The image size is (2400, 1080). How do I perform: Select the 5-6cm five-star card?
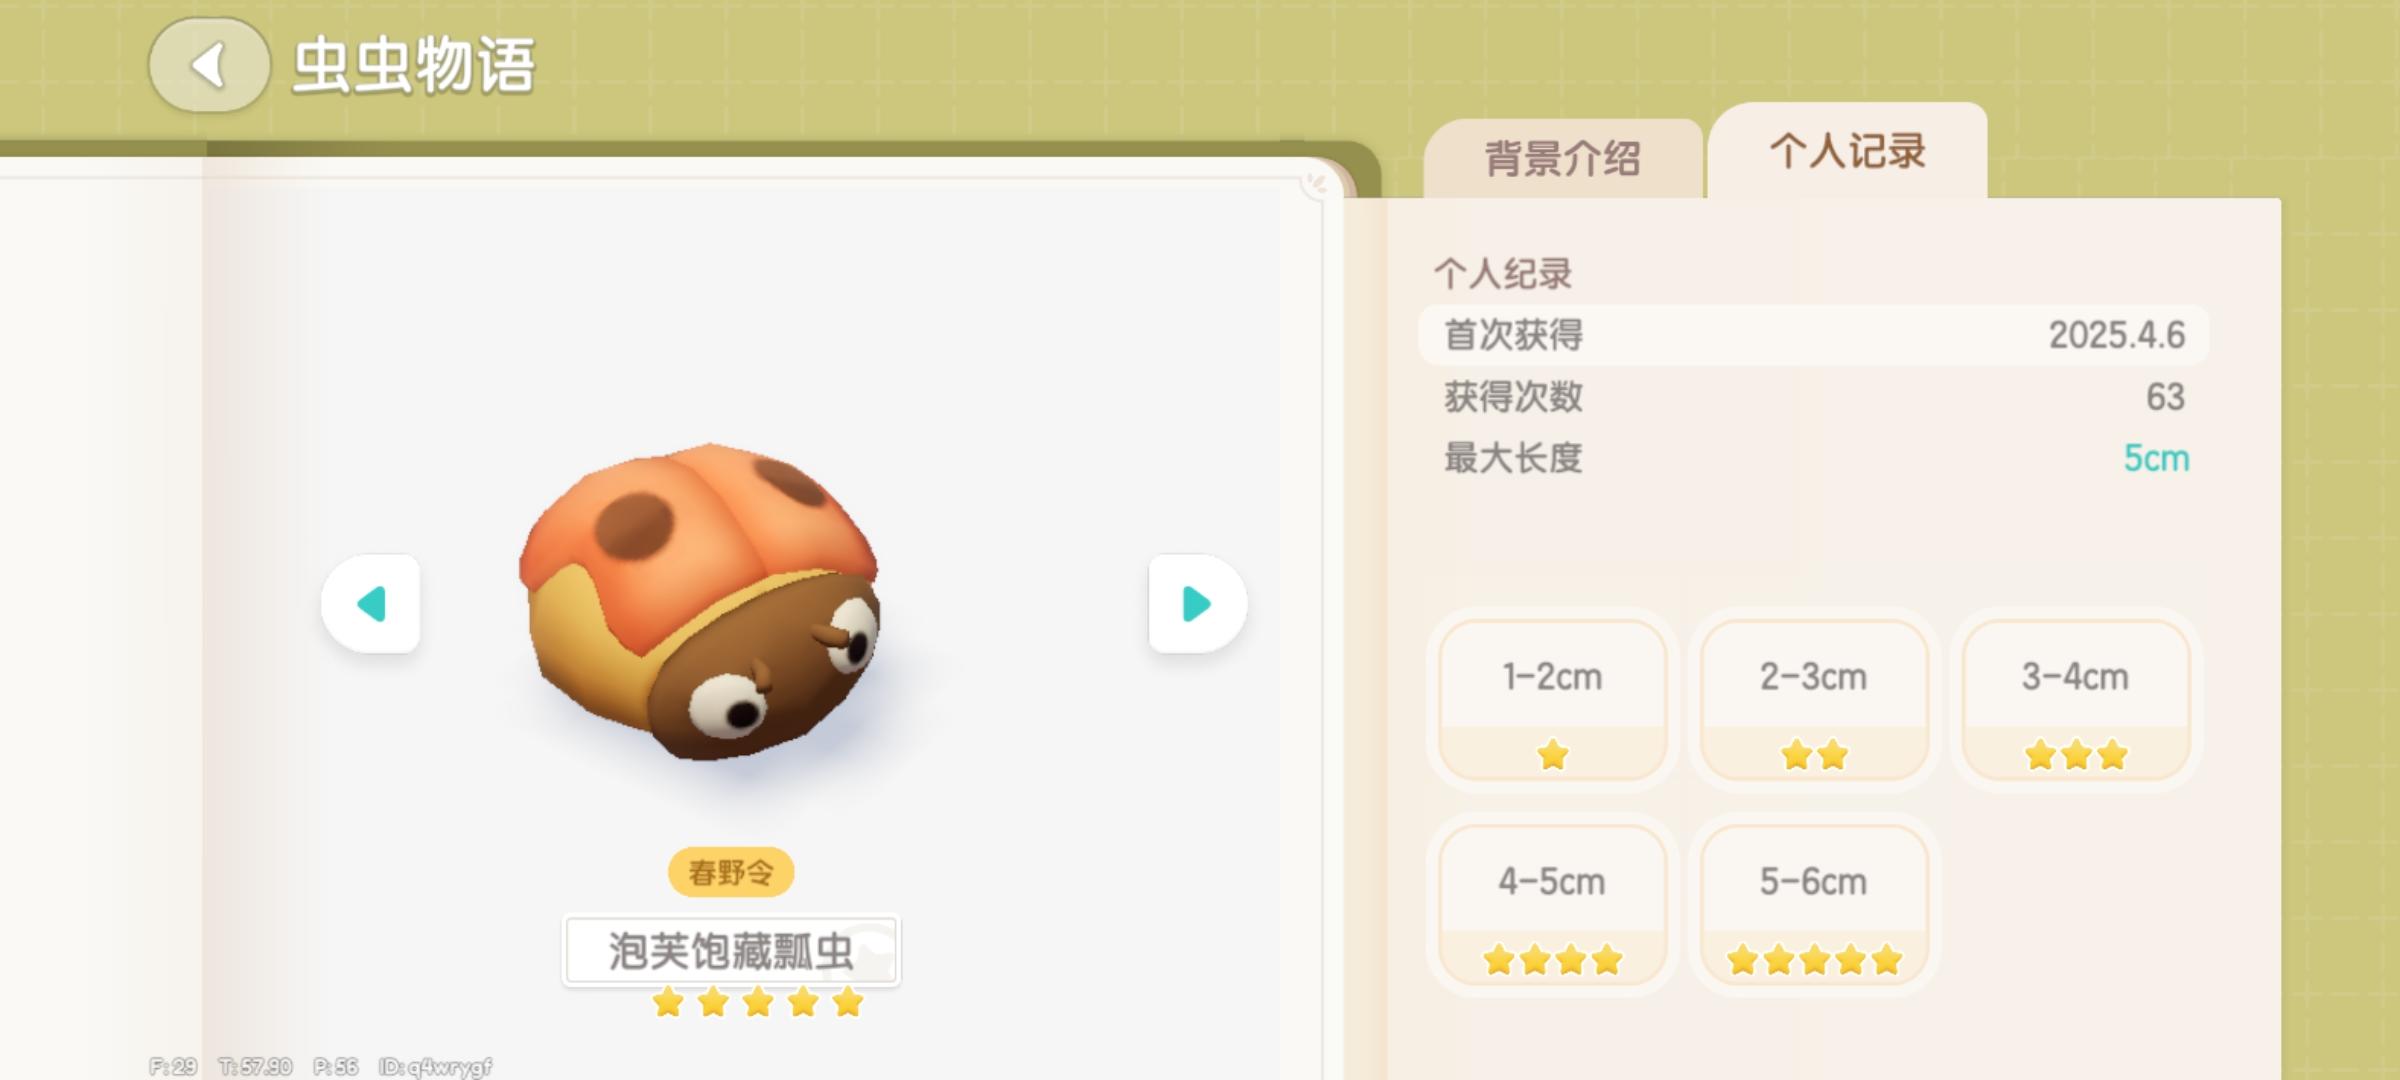pyautogui.click(x=1814, y=905)
